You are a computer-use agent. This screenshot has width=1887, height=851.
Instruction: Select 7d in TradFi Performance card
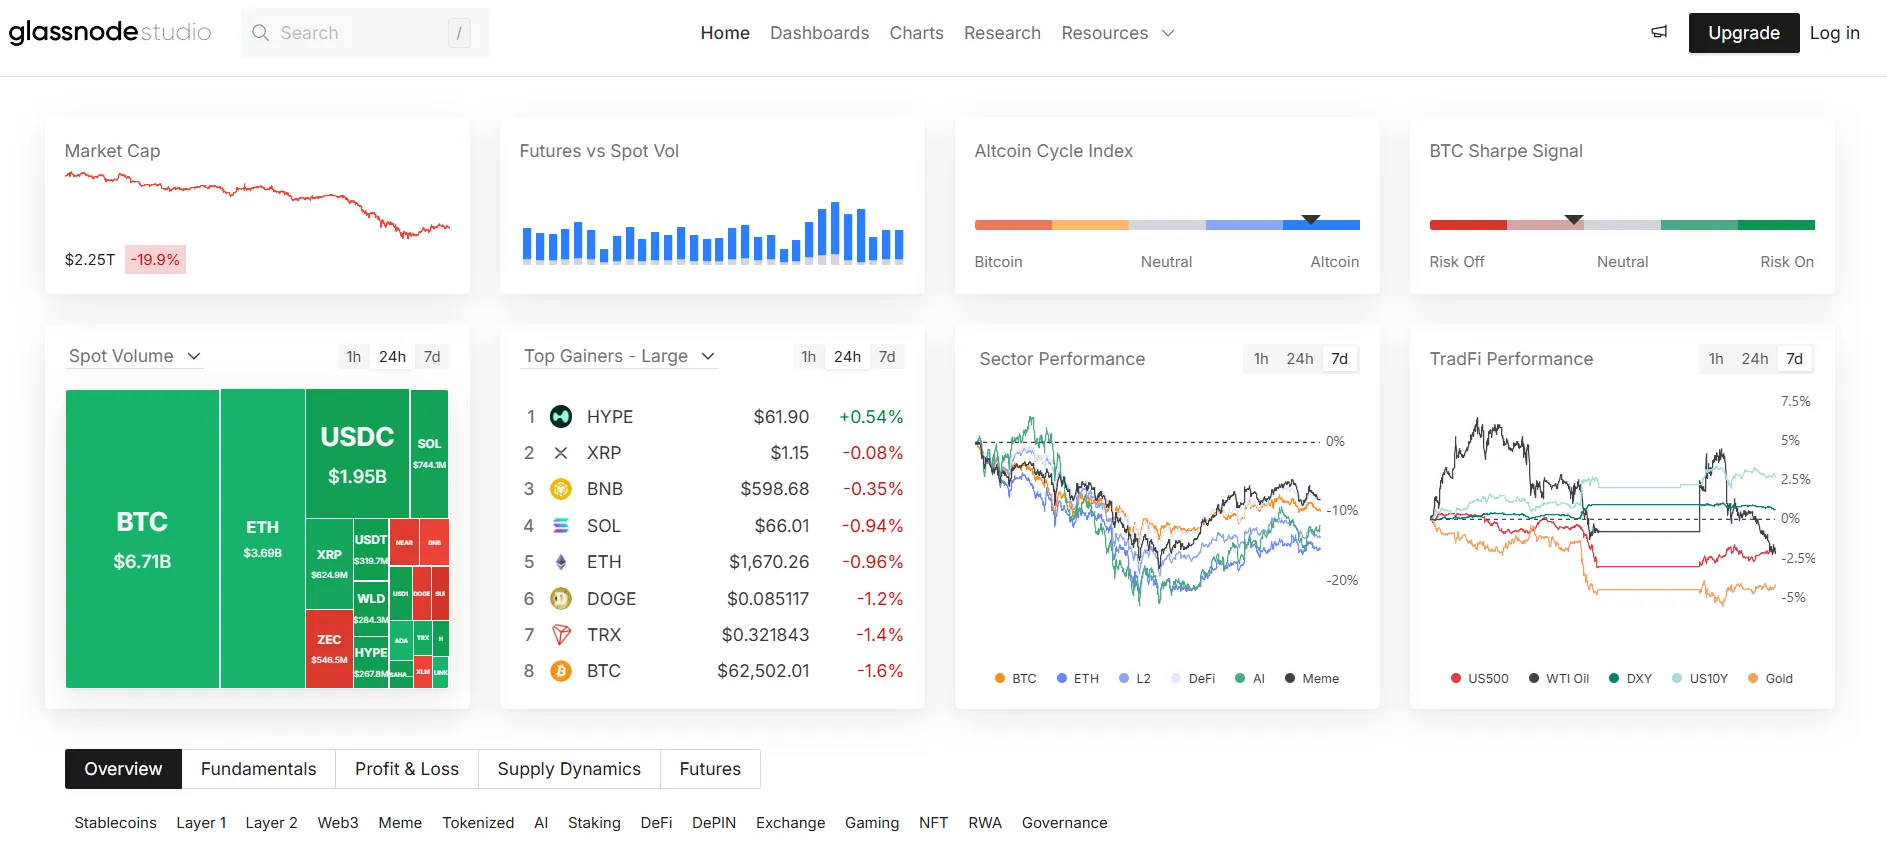[1795, 359]
